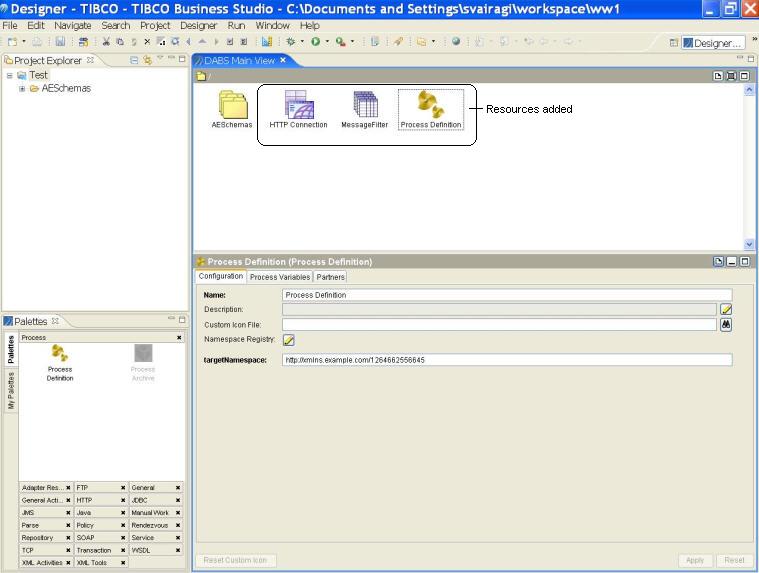Open the External Tools dropdown arrow
This screenshot has width=759, height=573.
coord(352,42)
